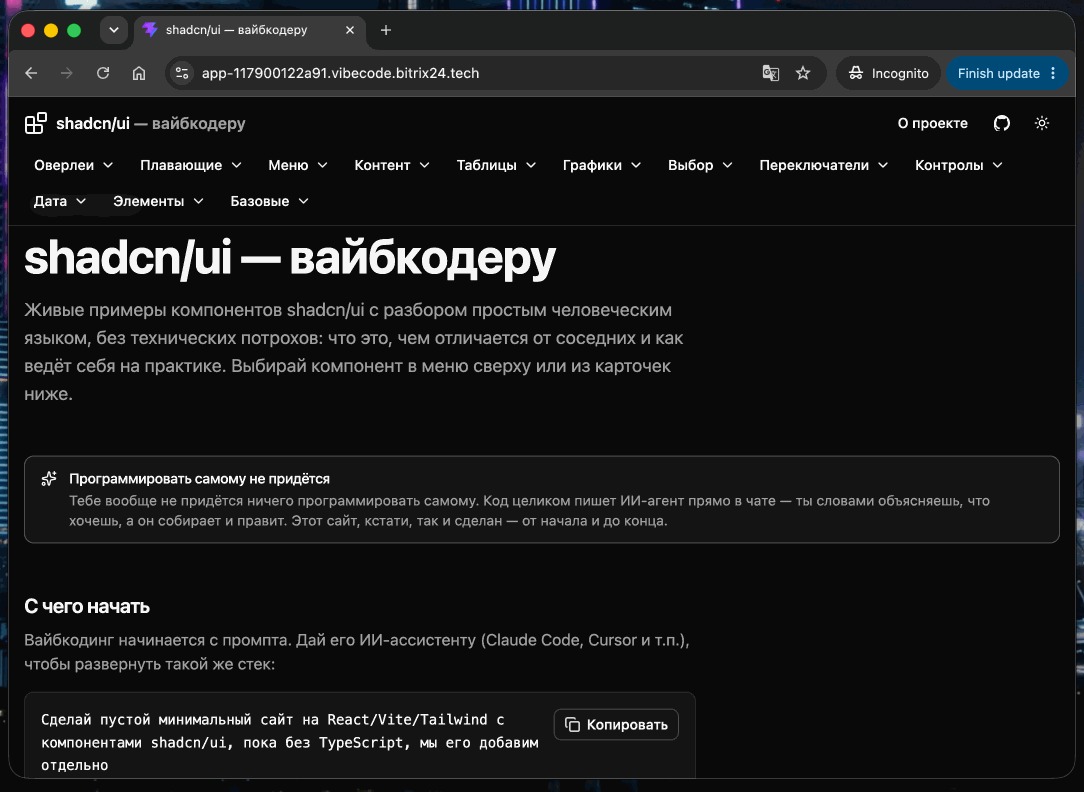The height and width of the screenshot is (792, 1084).
Task: Open a new browser tab
Action: click(x=386, y=30)
